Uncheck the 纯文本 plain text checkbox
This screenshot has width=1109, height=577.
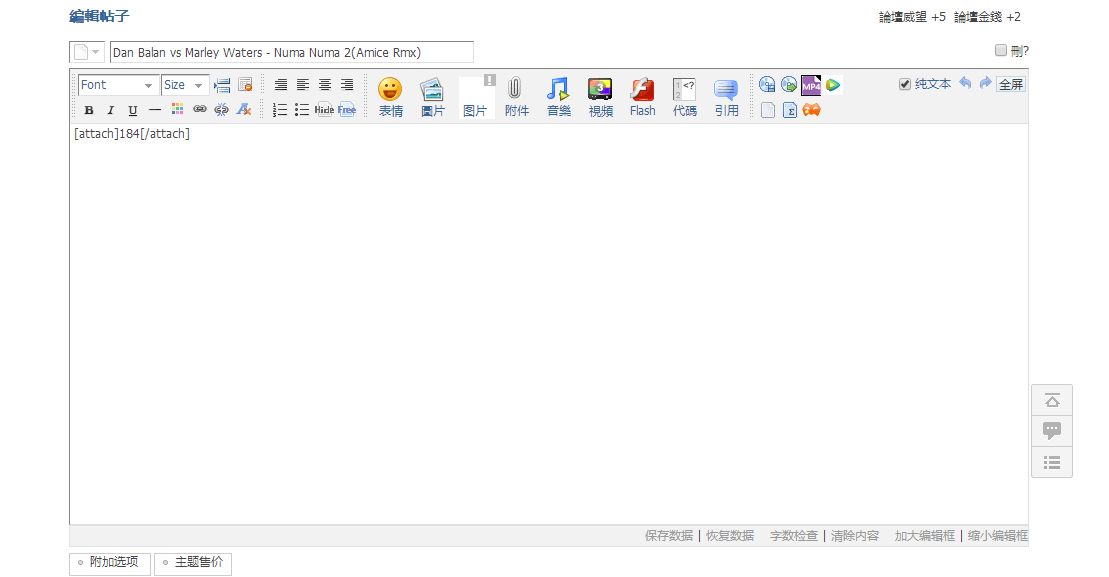point(905,84)
